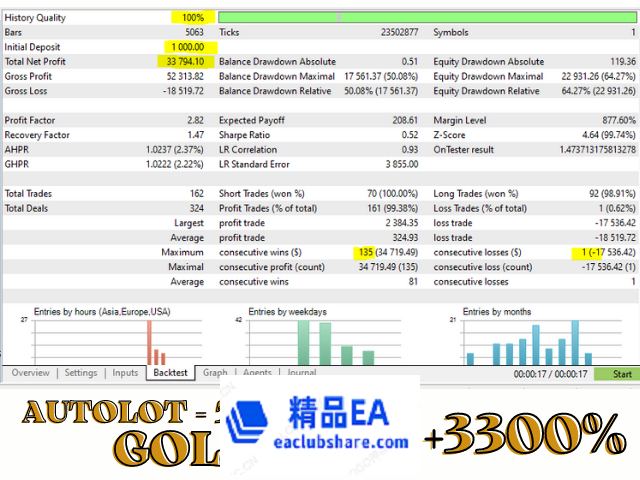640x480 pixels.
Task: Select the Largest loss trade value -17 536.42
Action: pos(615,223)
